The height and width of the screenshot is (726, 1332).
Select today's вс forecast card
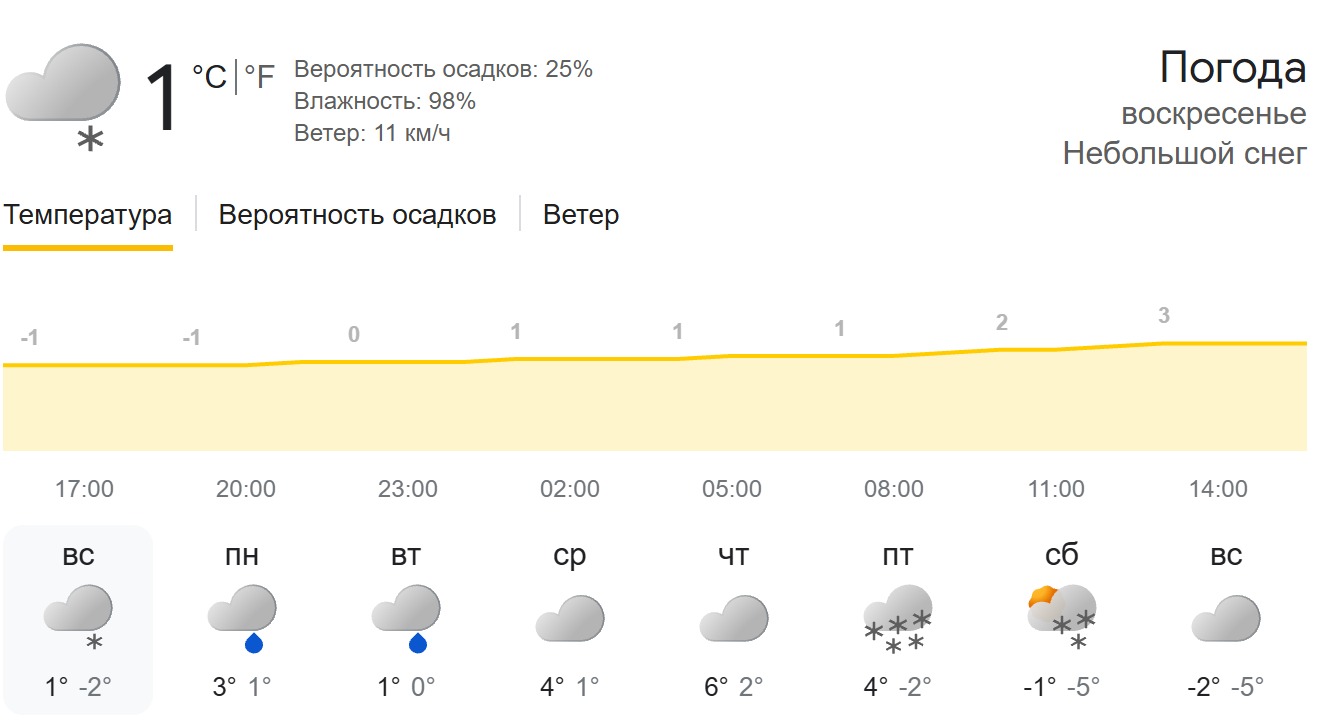(78, 619)
